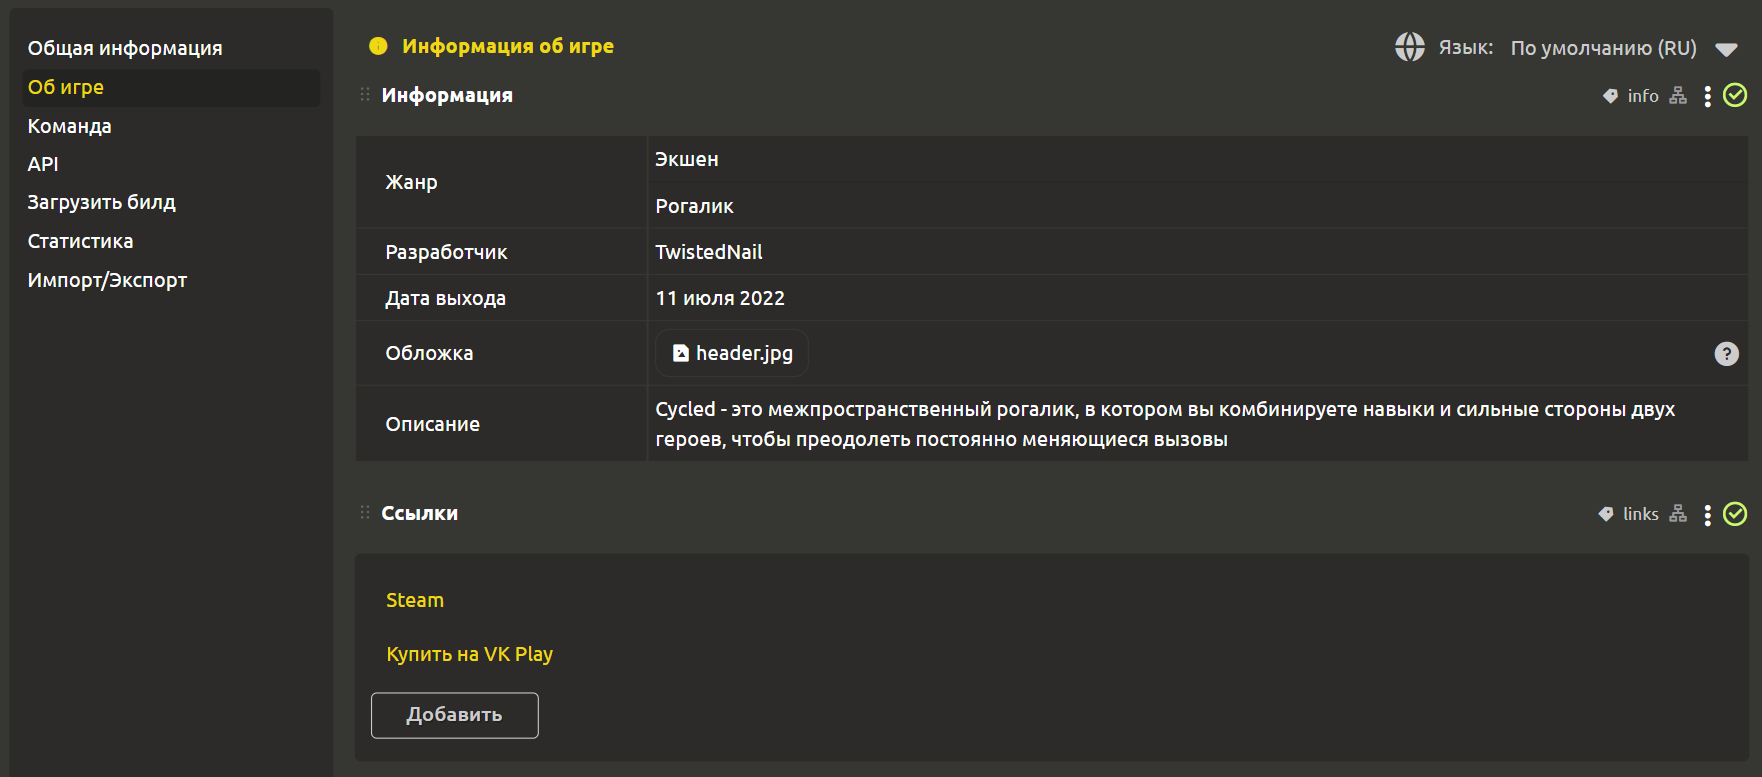Grab drag handle of Информация section
Image resolution: width=1762 pixels, height=777 pixels.
click(x=365, y=94)
